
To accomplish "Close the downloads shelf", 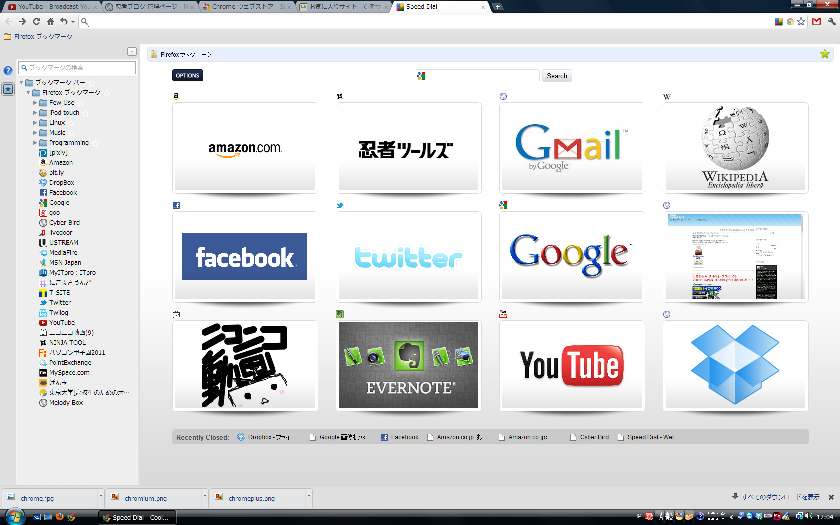I will coord(831,497).
